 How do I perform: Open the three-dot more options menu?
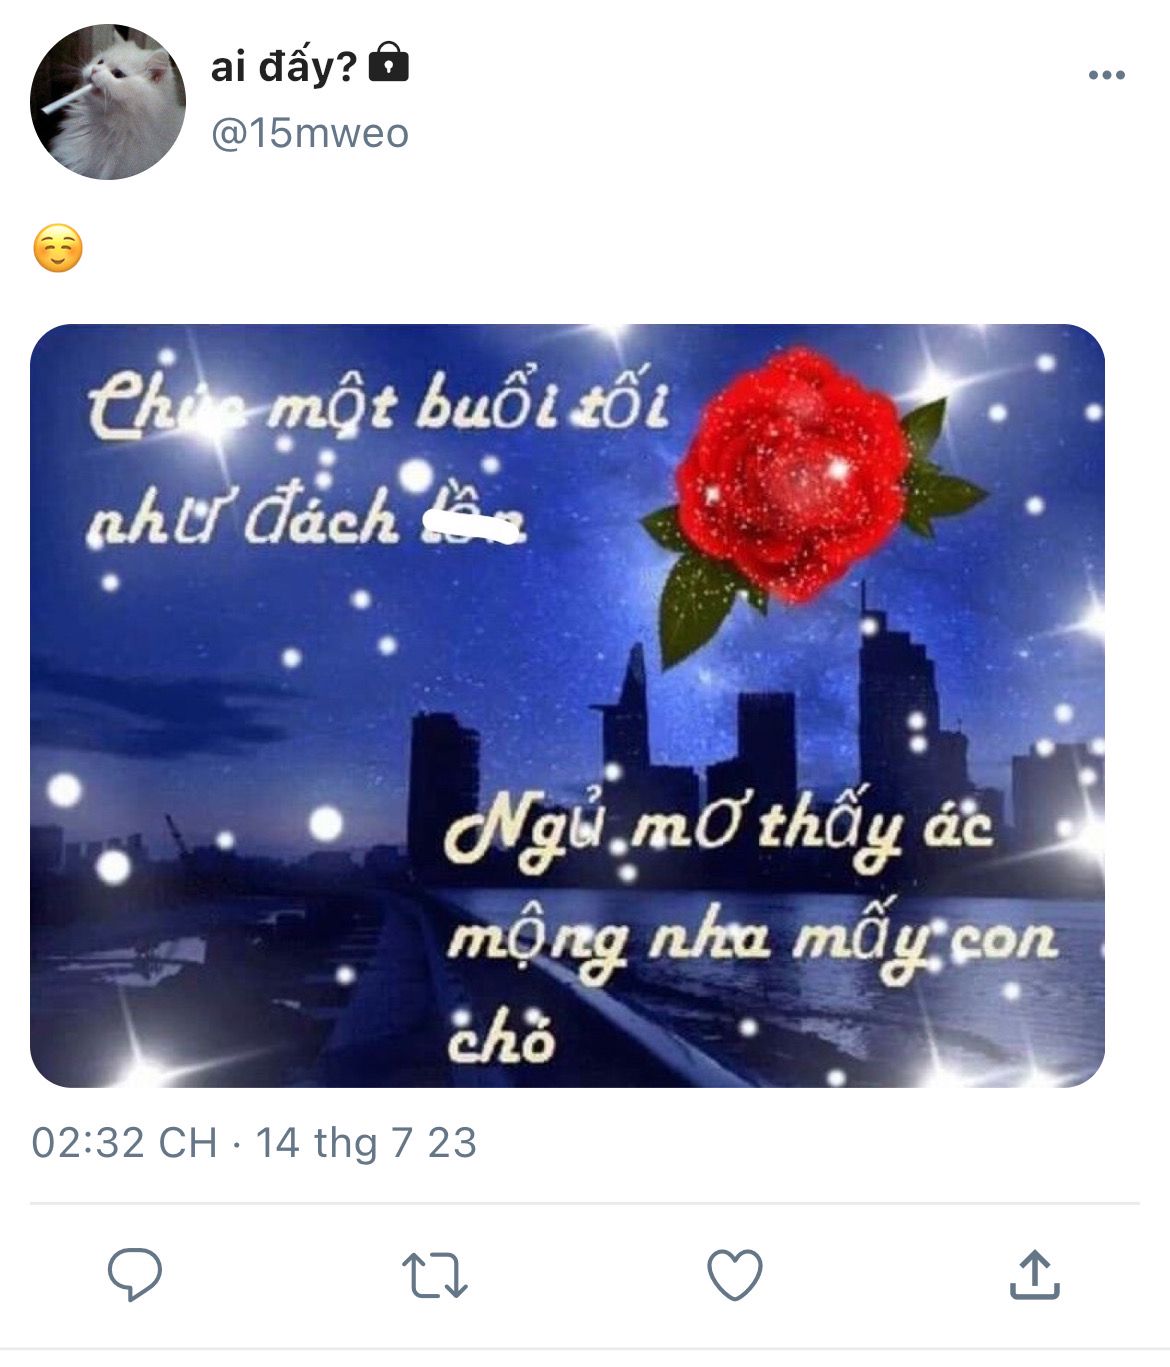(x=1106, y=75)
